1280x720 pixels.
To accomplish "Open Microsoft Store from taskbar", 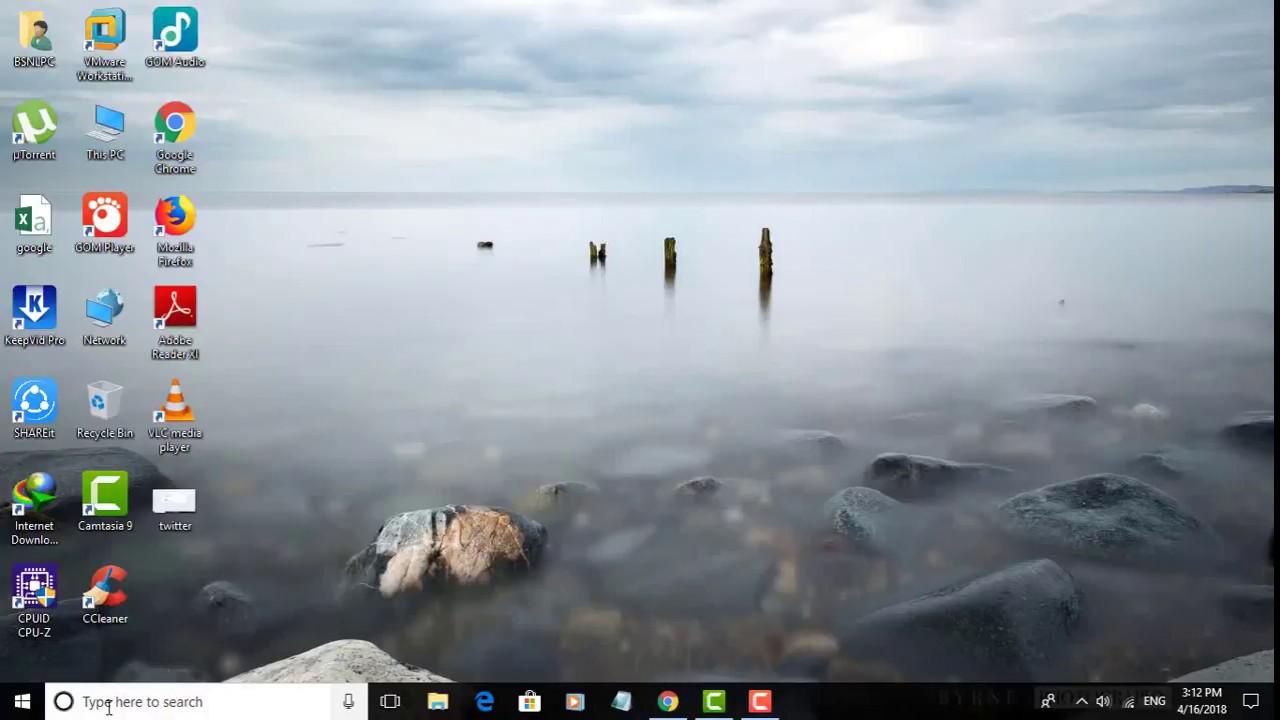I will pos(530,702).
